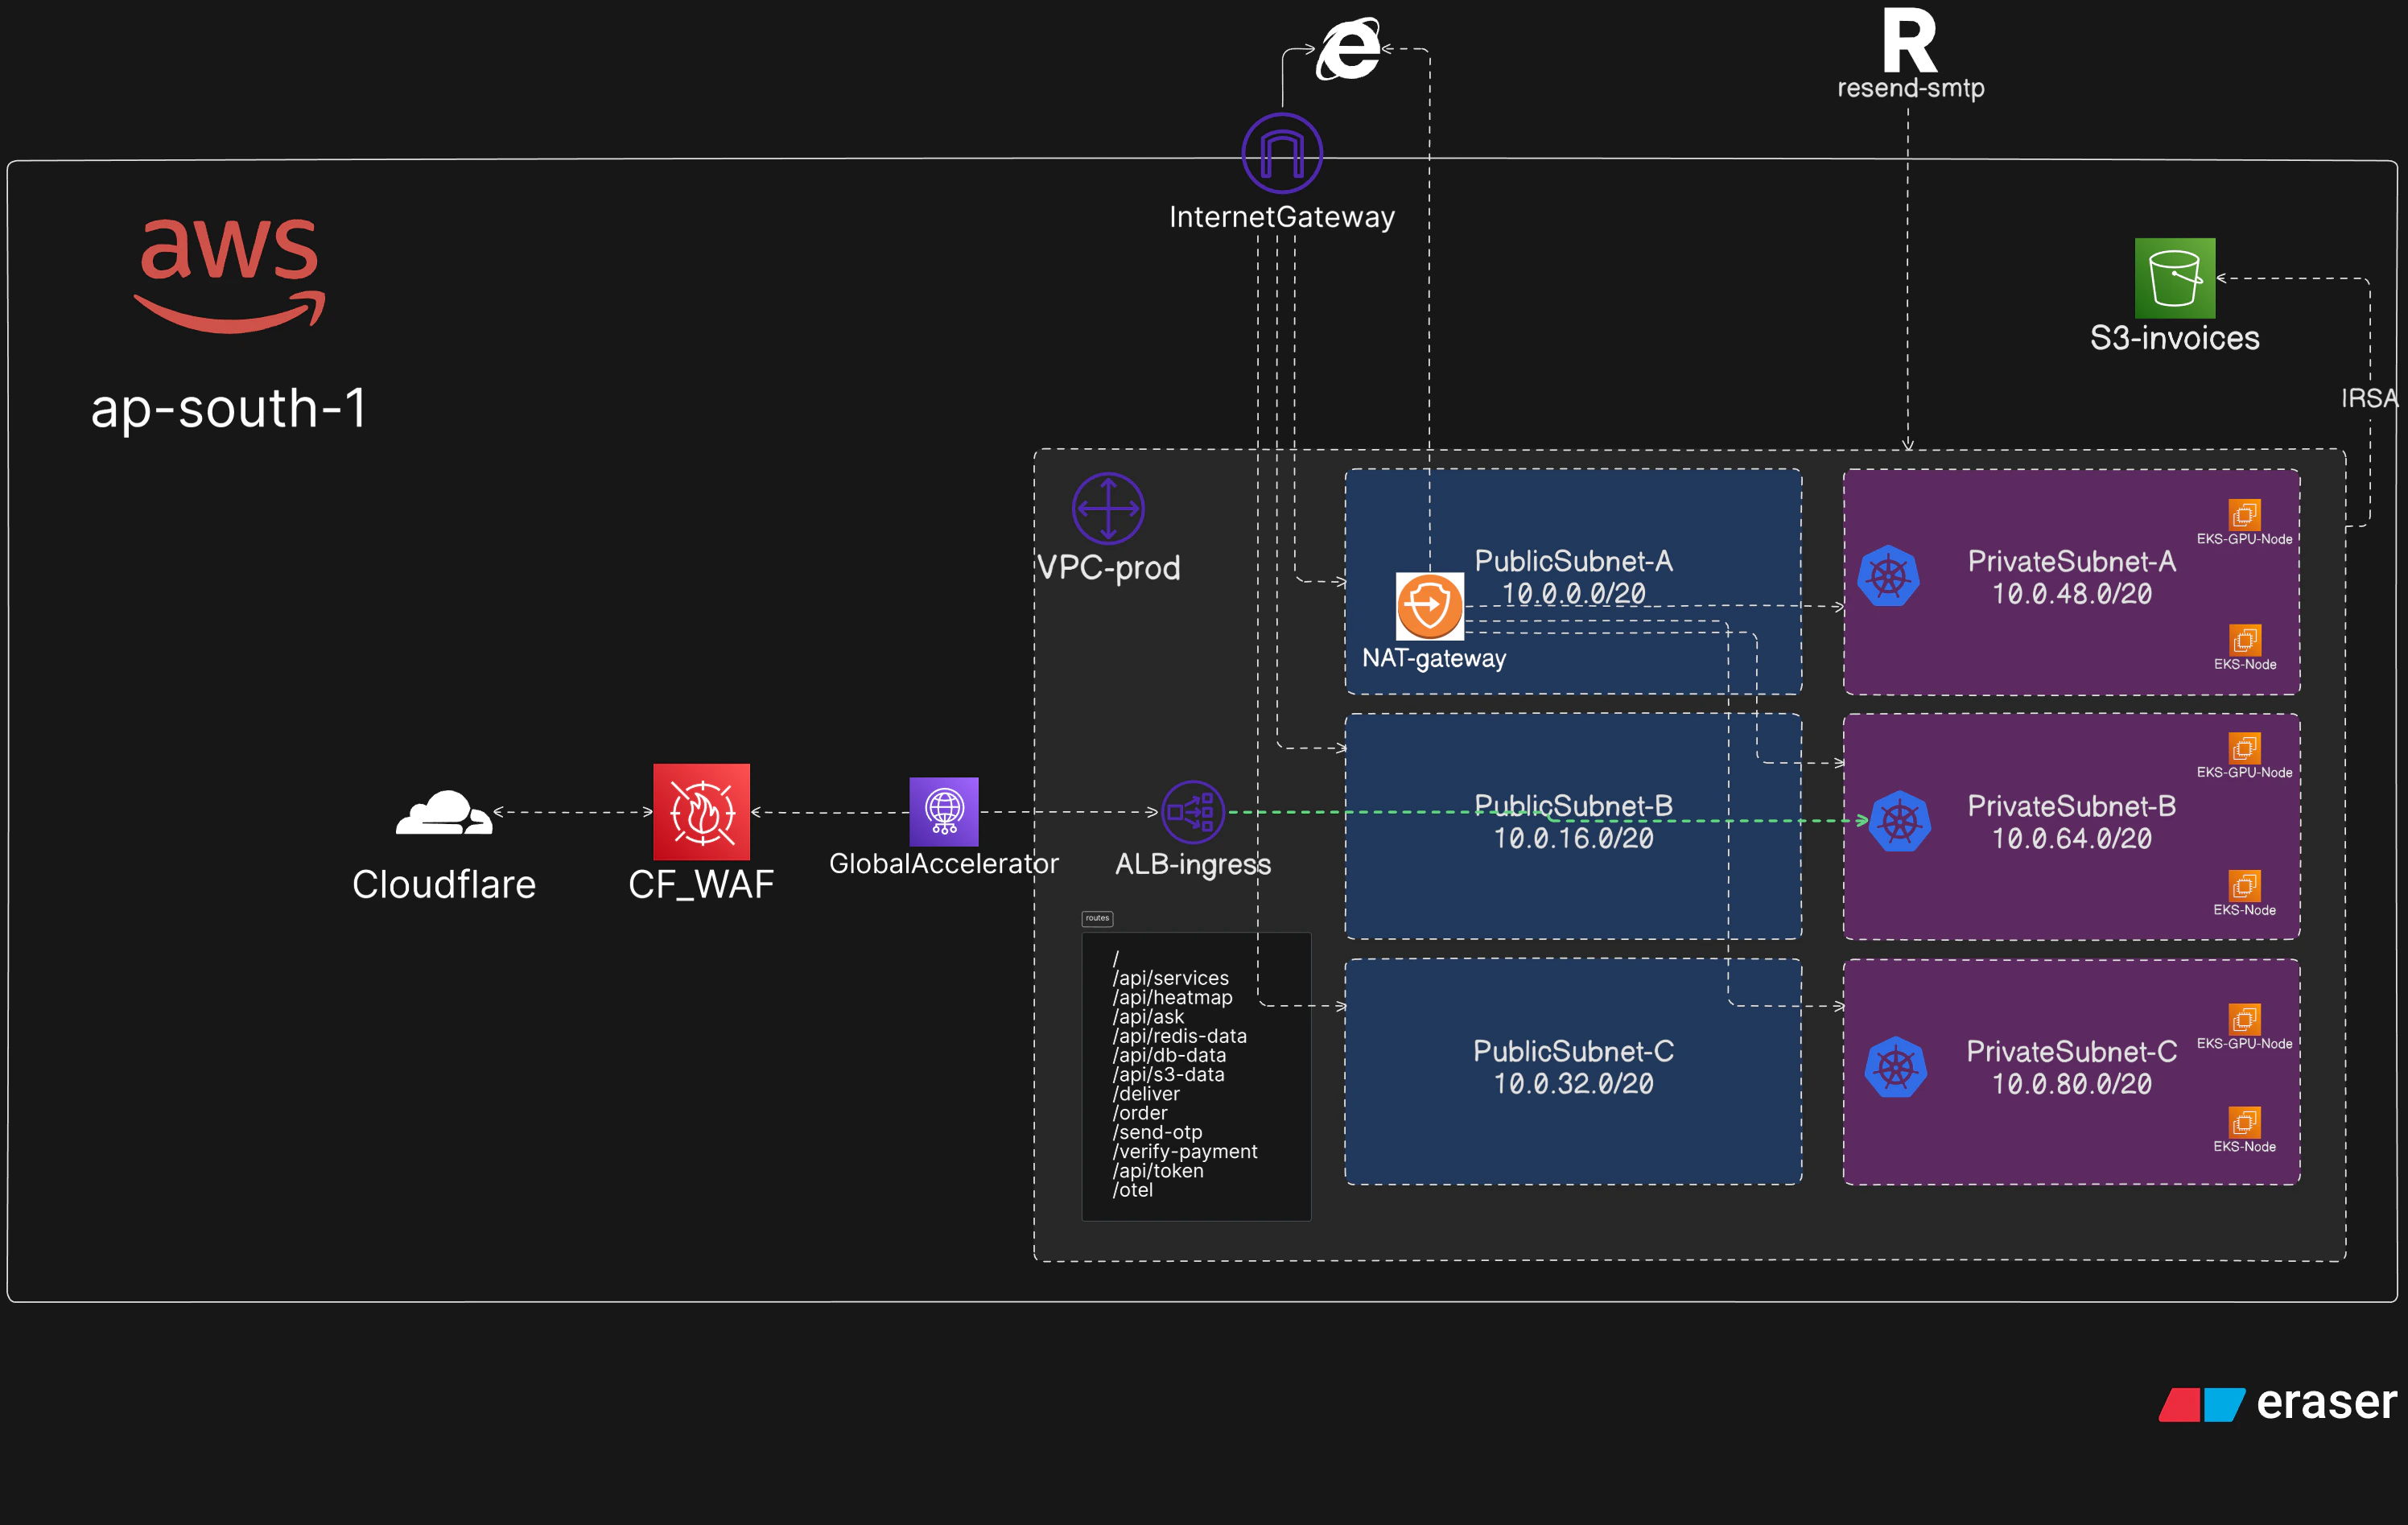Screen dimensions: 2408x1525
Task: Select the CF_WAF firewall icon
Action: pyautogui.click(x=701, y=811)
